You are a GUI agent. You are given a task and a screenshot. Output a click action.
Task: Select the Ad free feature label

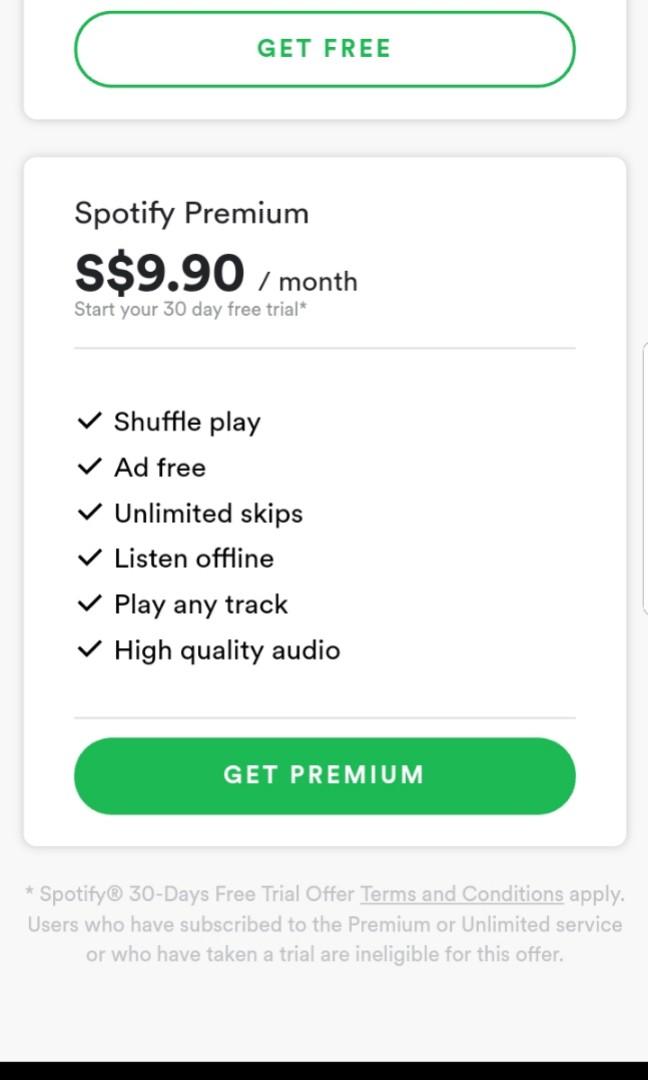160,467
